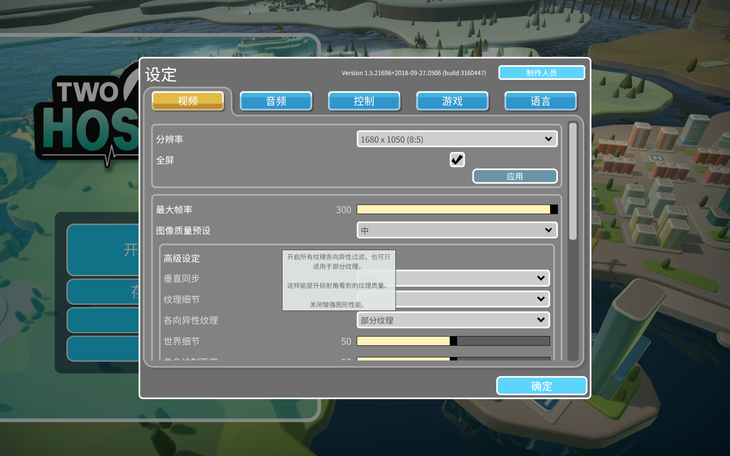Open the 音频 settings tab

coord(276,101)
